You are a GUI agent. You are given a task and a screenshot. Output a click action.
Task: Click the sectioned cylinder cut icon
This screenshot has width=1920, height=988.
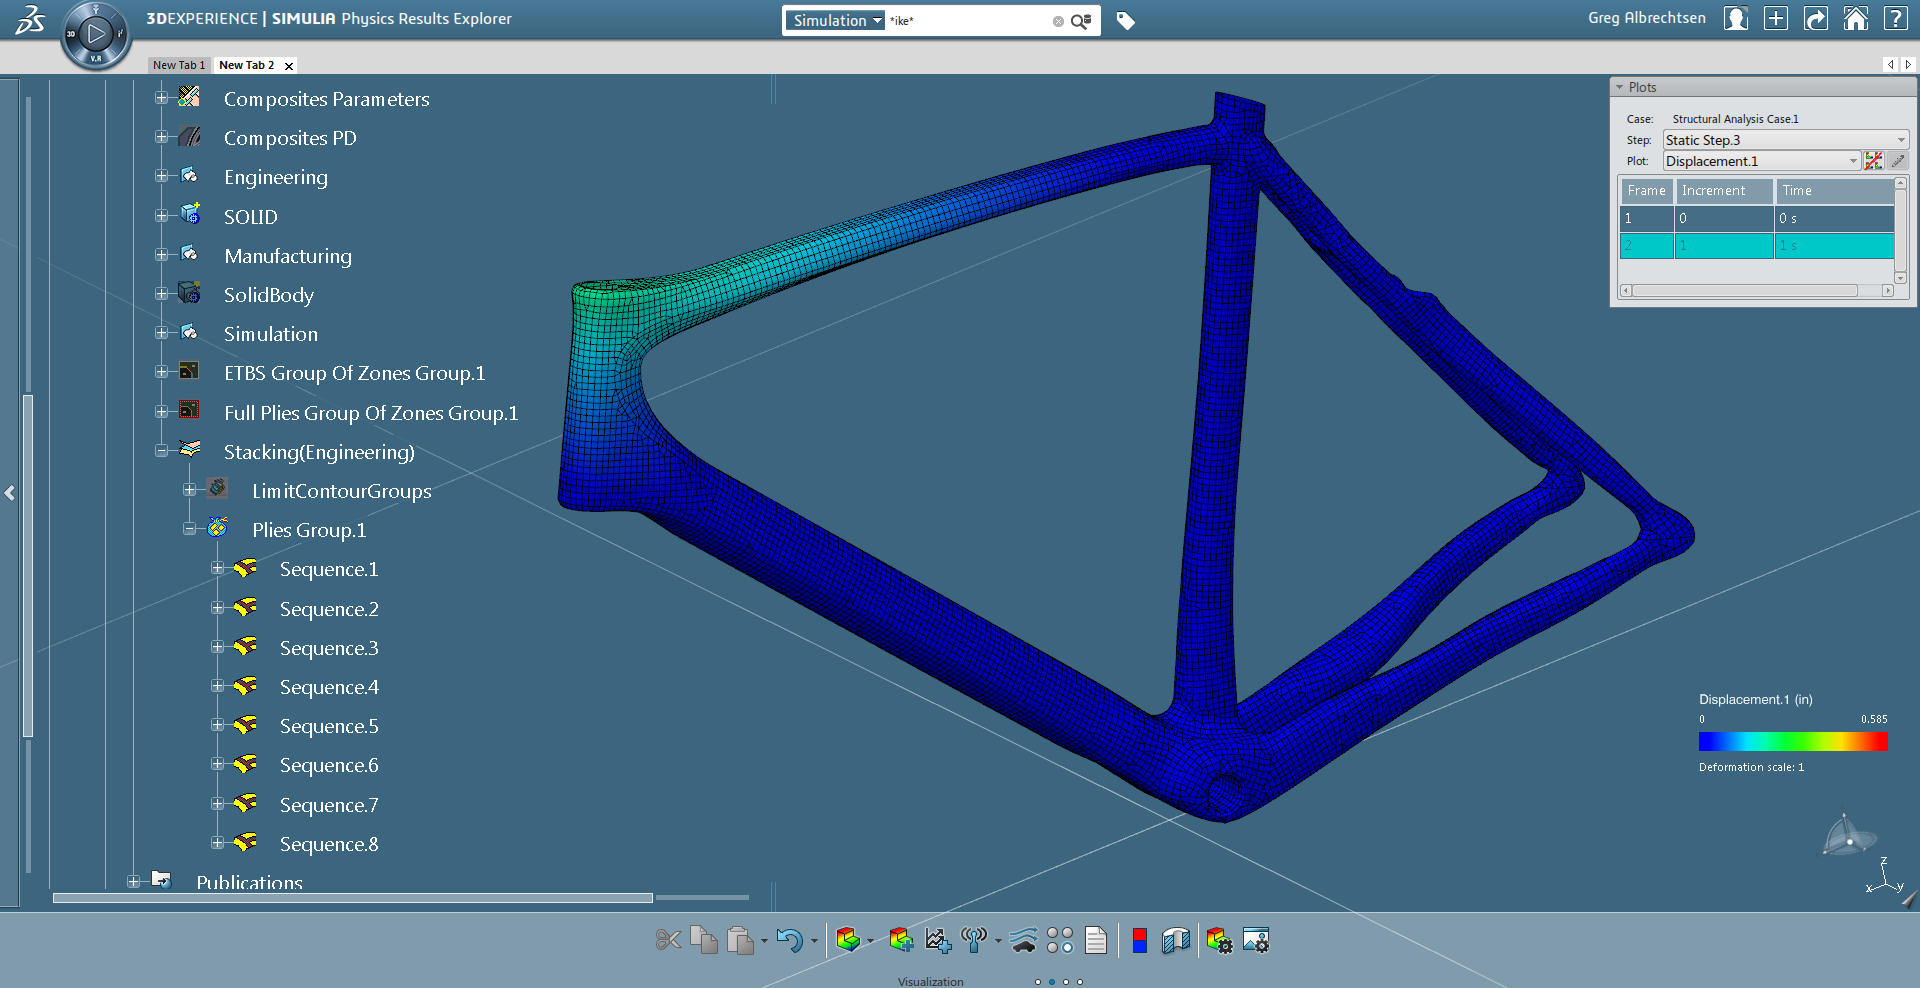click(x=1175, y=940)
